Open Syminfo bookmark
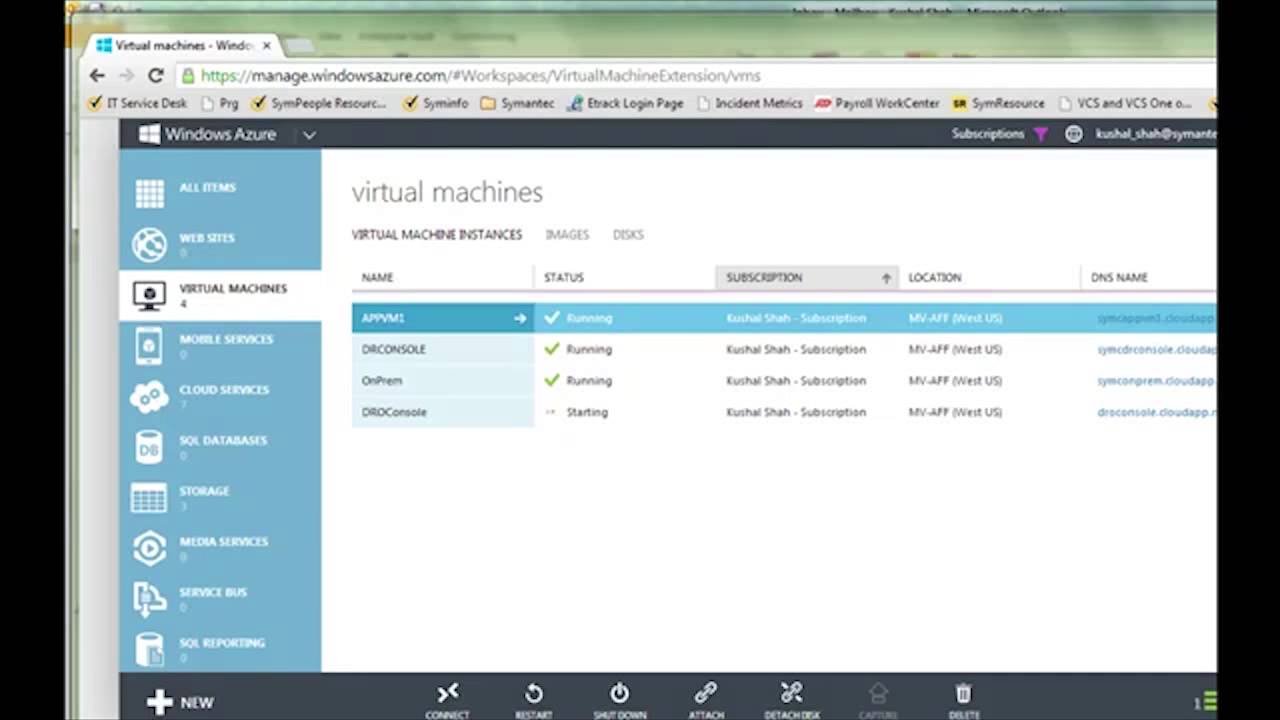1280x720 pixels. coord(436,103)
